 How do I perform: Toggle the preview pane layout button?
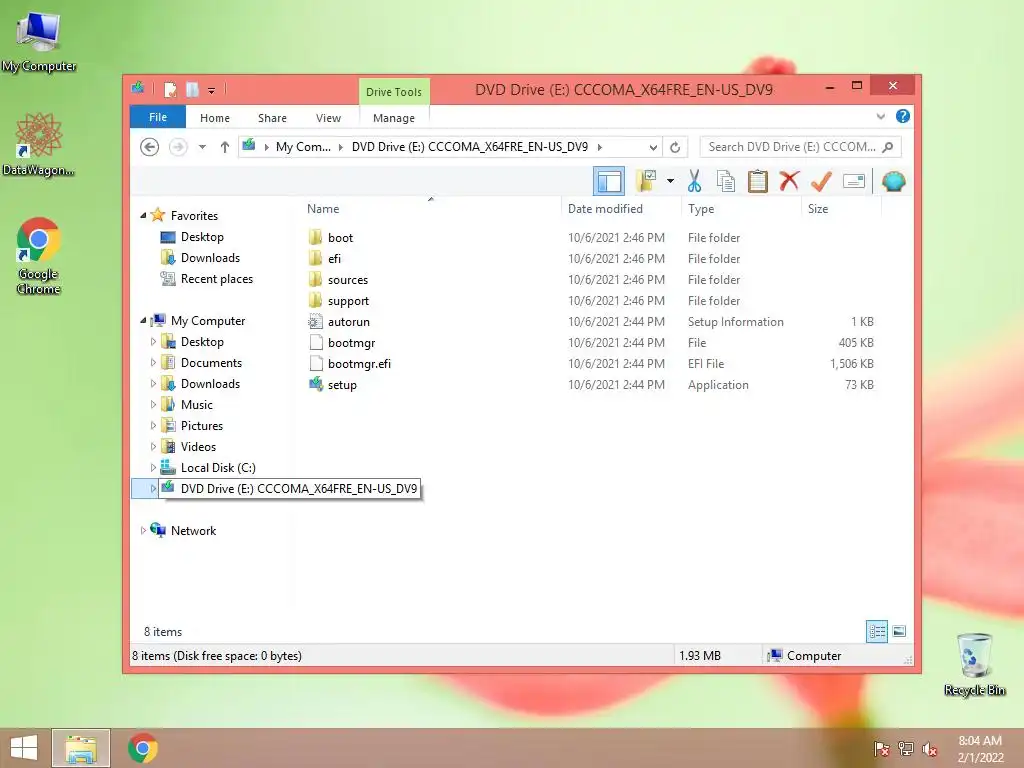point(609,181)
